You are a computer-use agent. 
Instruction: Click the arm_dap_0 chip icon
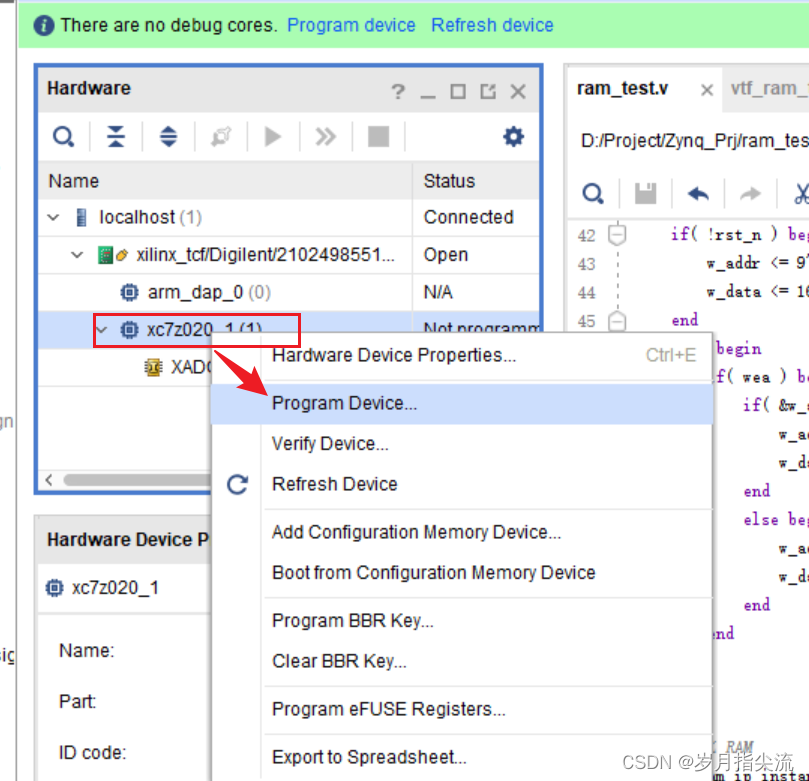[x=129, y=292]
